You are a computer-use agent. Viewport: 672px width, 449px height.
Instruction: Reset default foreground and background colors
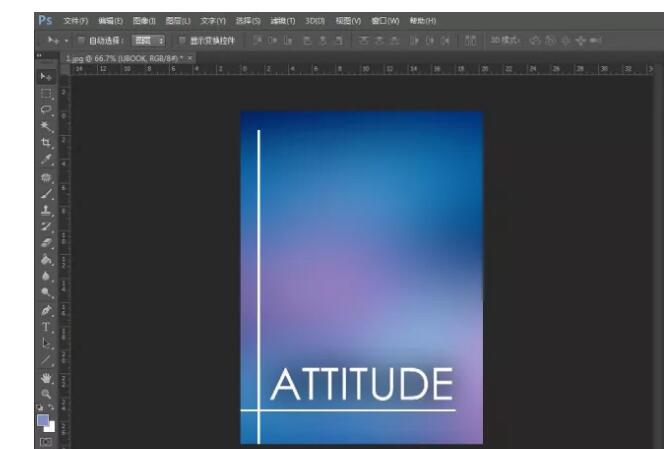pyautogui.click(x=40, y=407)
